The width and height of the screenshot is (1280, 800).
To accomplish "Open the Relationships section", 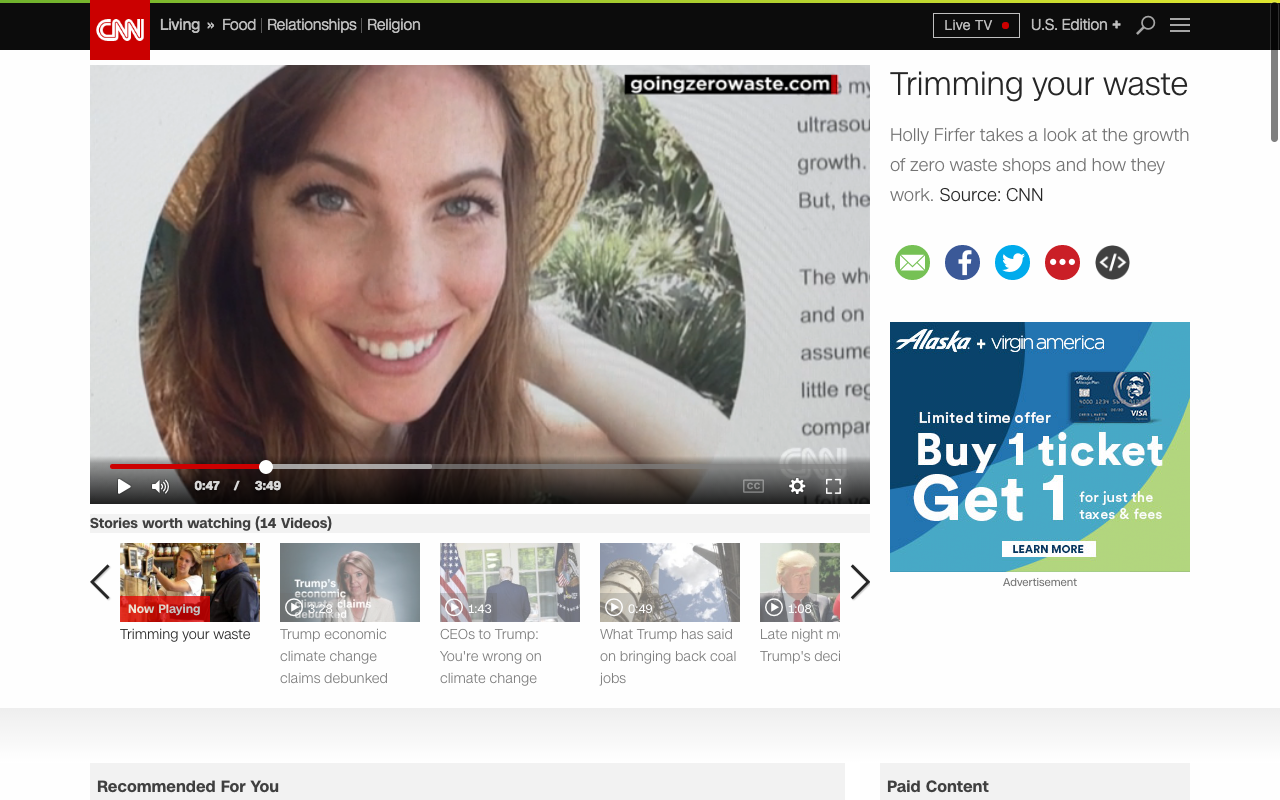I will (x=311, y=25).
